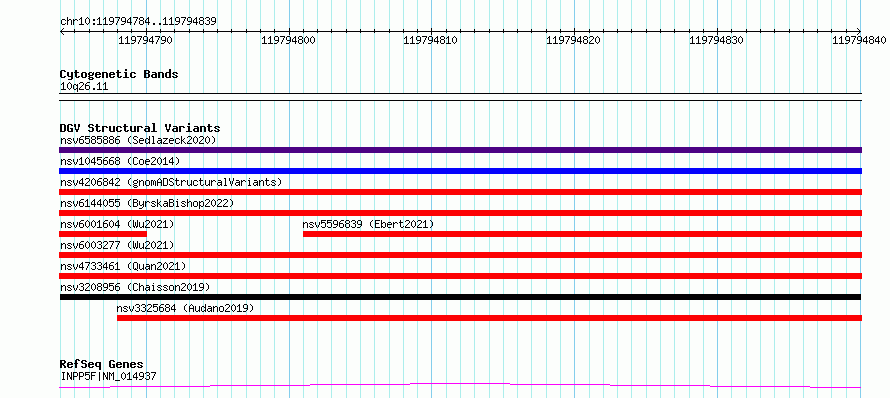The image size is (890, 398).
Task: Click the INPP5F|NM_014937 gene label
Action: [x=108, y=376]
